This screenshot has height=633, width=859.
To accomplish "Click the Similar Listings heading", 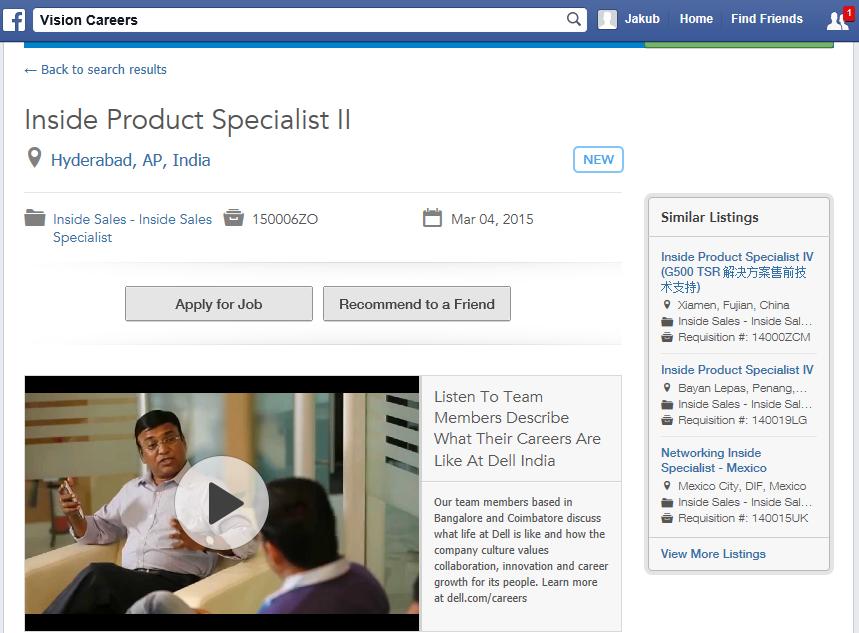I will 709,218.
